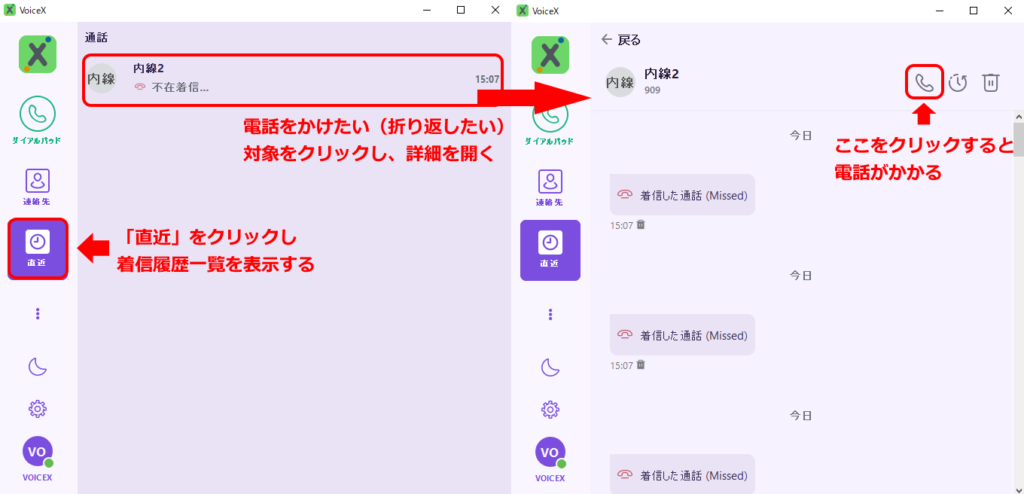Expand the three-dot more menu in right sidebar
1024x494 pixels.
point(549,313)
